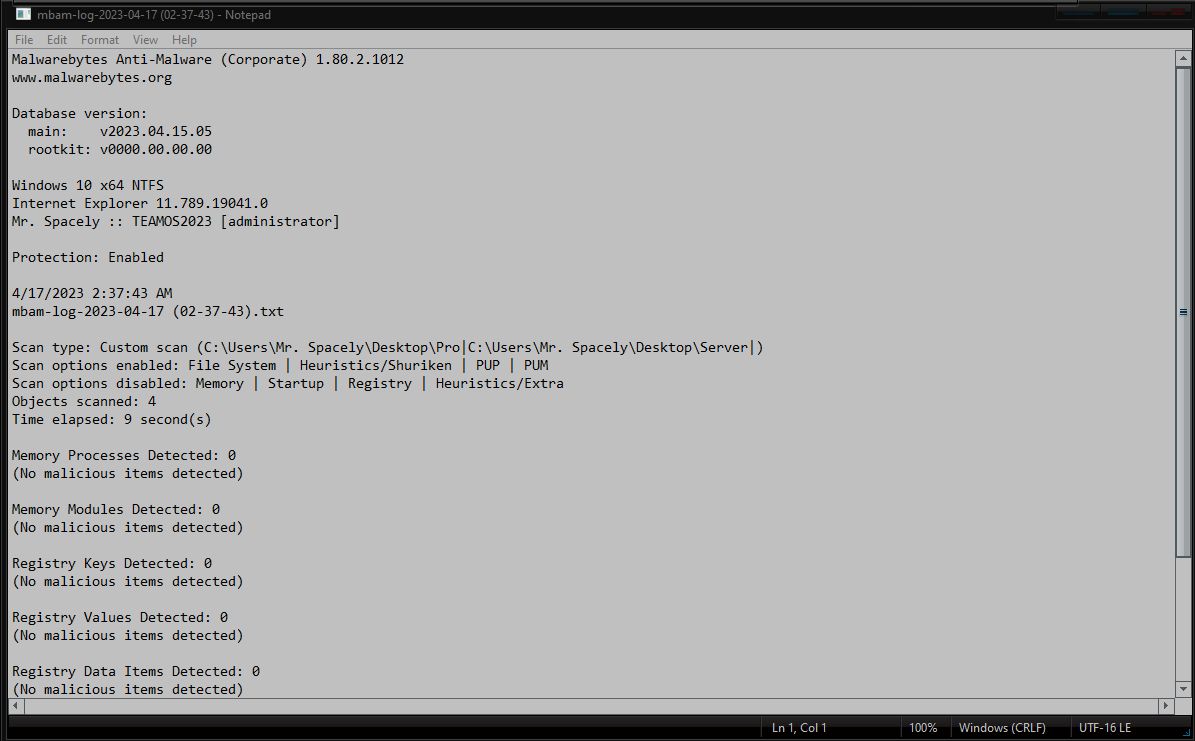Open the Help menu
1195x741 pixels.
point(184,40)
